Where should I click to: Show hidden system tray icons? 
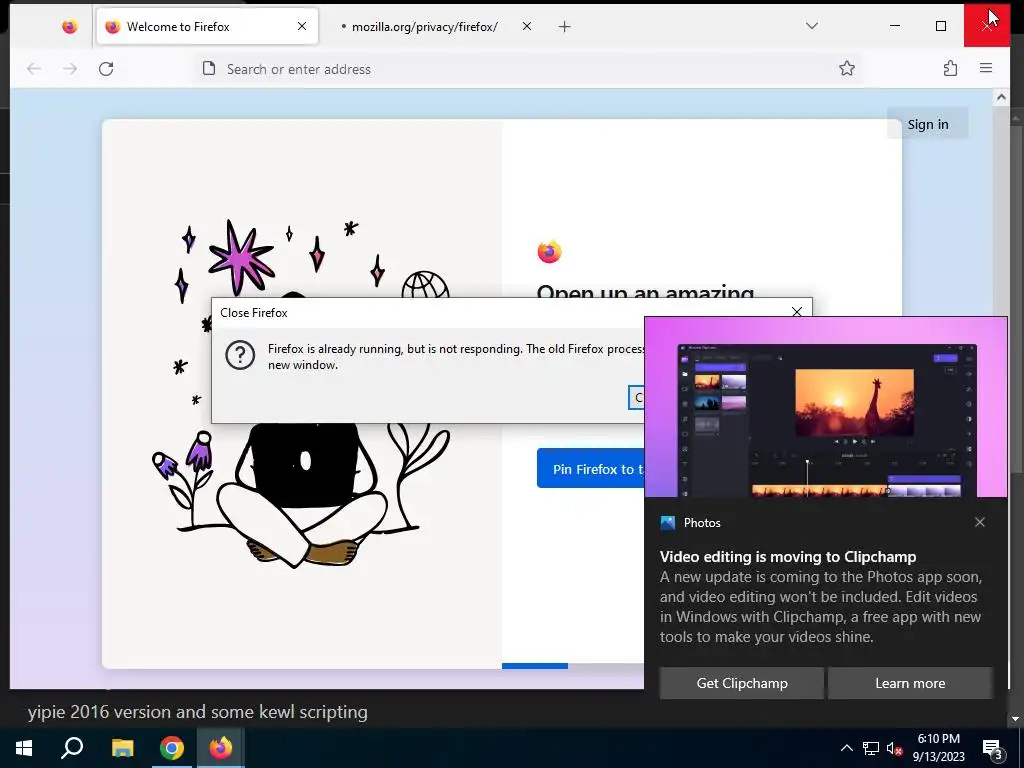846,748
